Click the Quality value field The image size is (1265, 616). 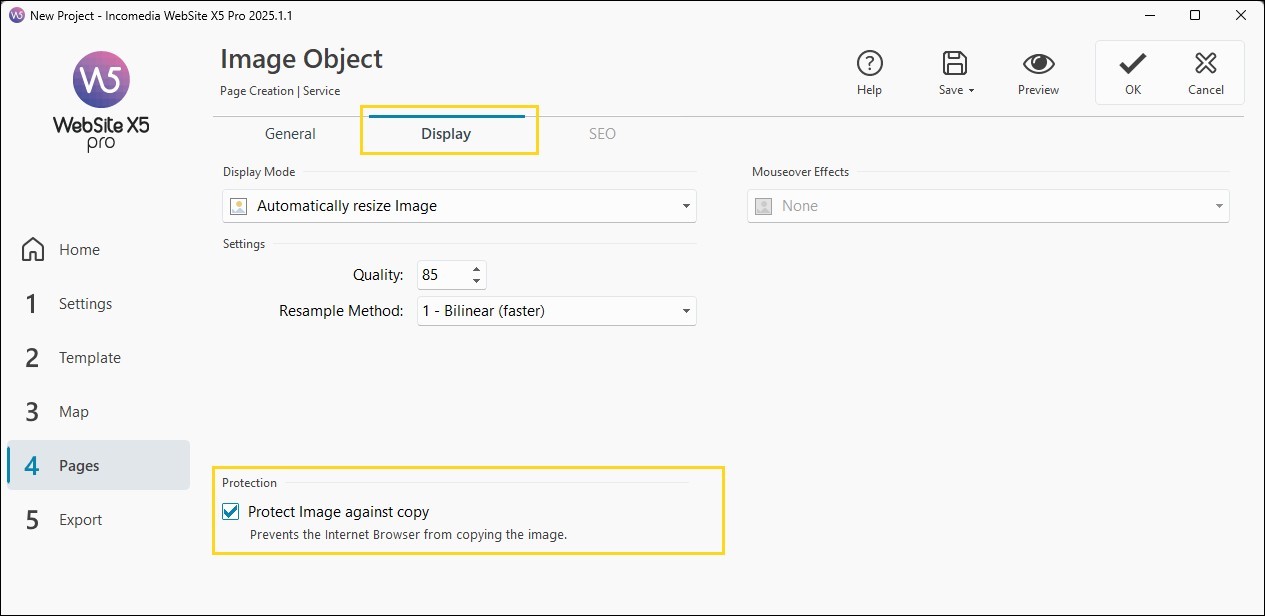443,274
